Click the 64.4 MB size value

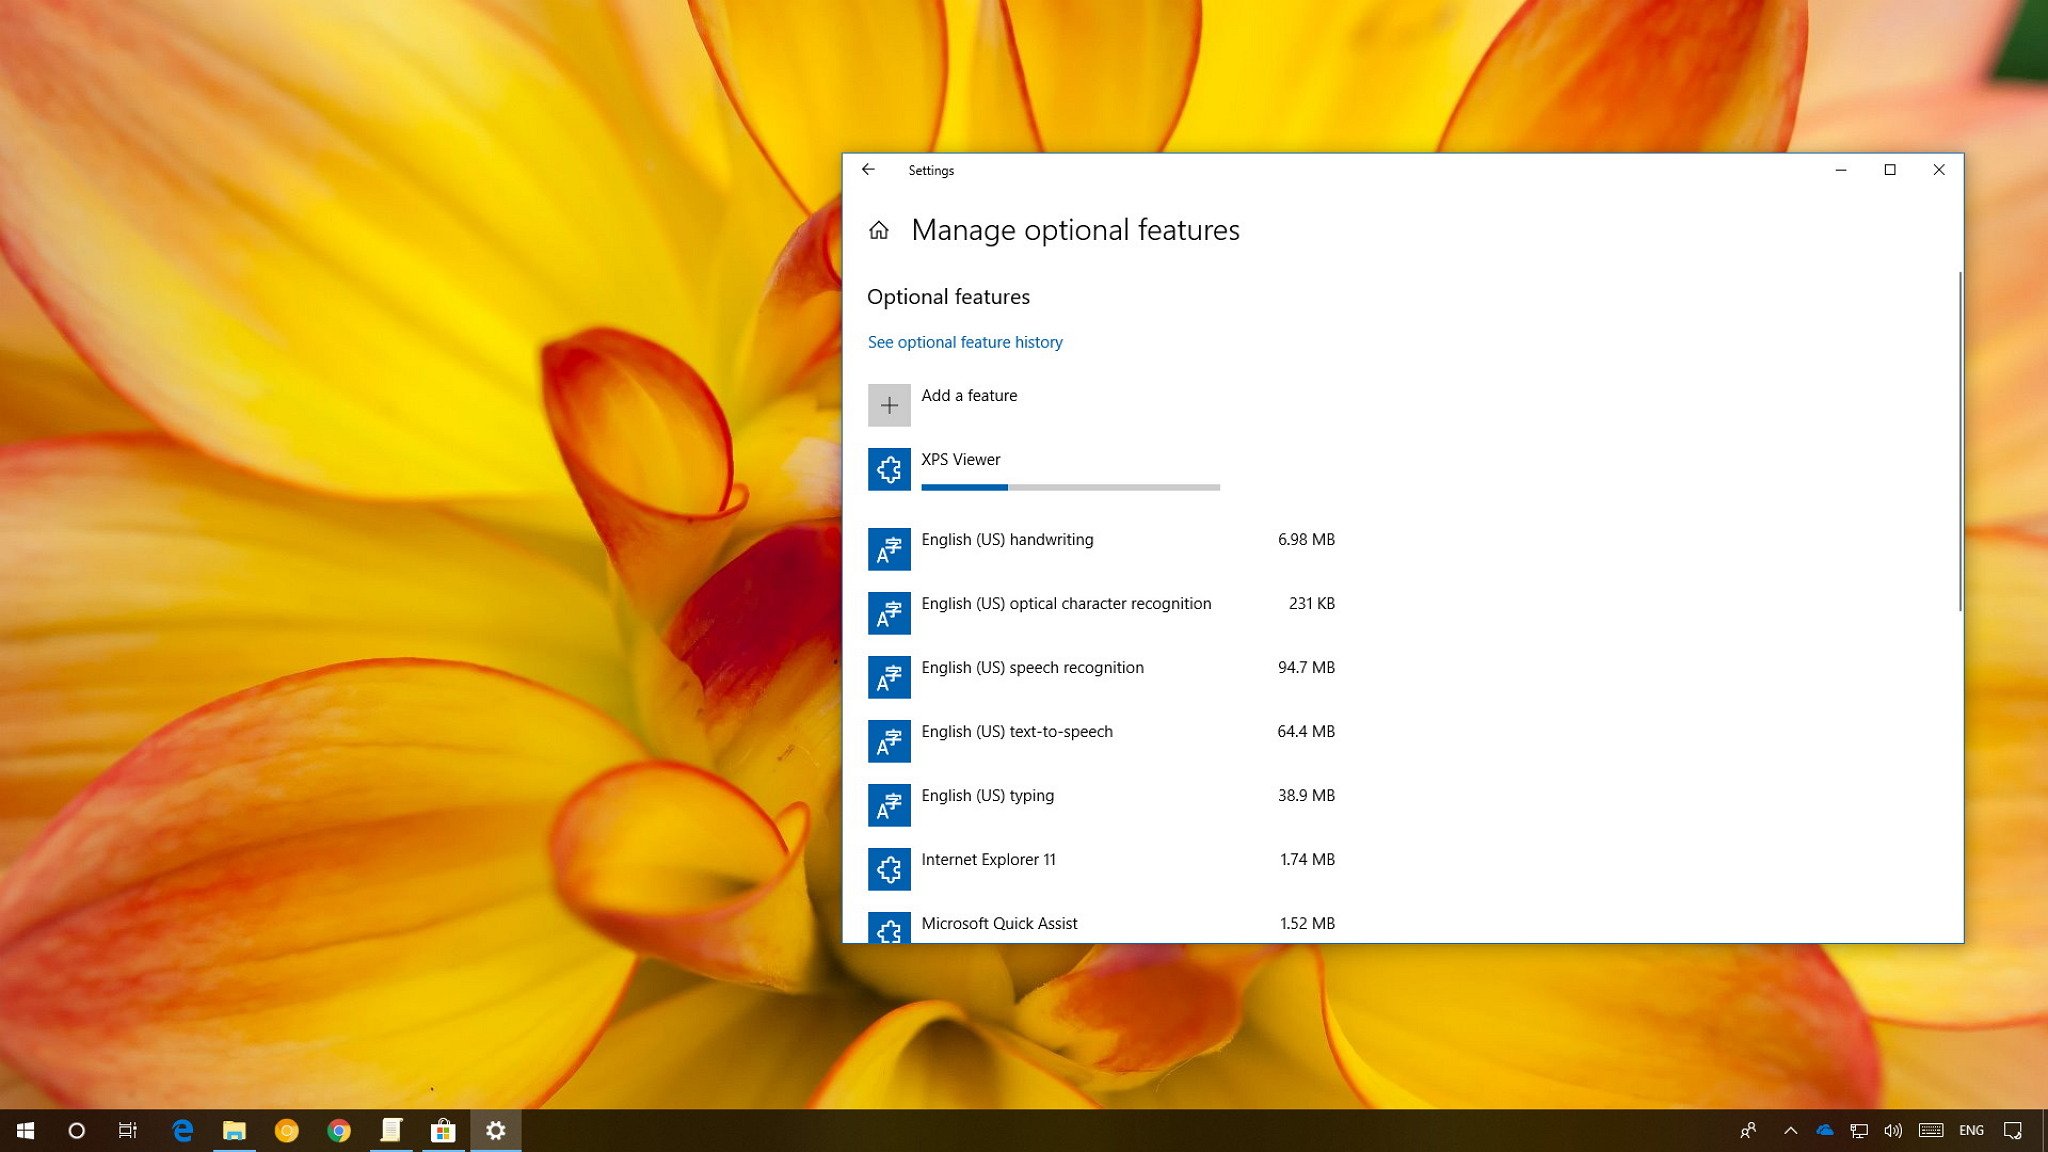pos(1306,732)
